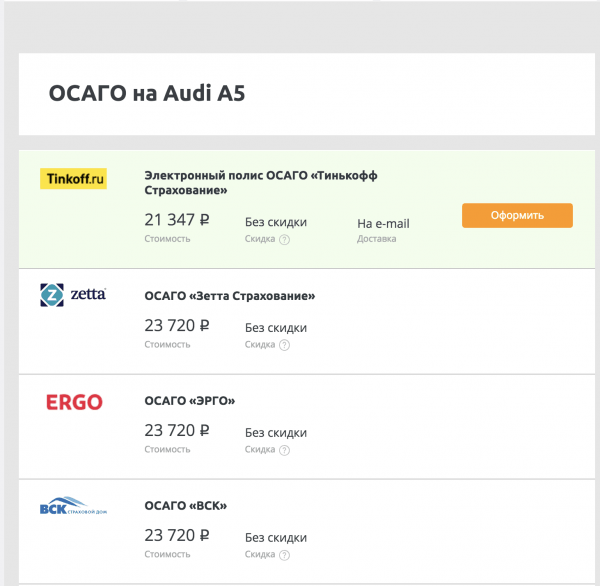Open the ОСАГО «Зетта Страхование» offer title

click(x=230, y=296)
